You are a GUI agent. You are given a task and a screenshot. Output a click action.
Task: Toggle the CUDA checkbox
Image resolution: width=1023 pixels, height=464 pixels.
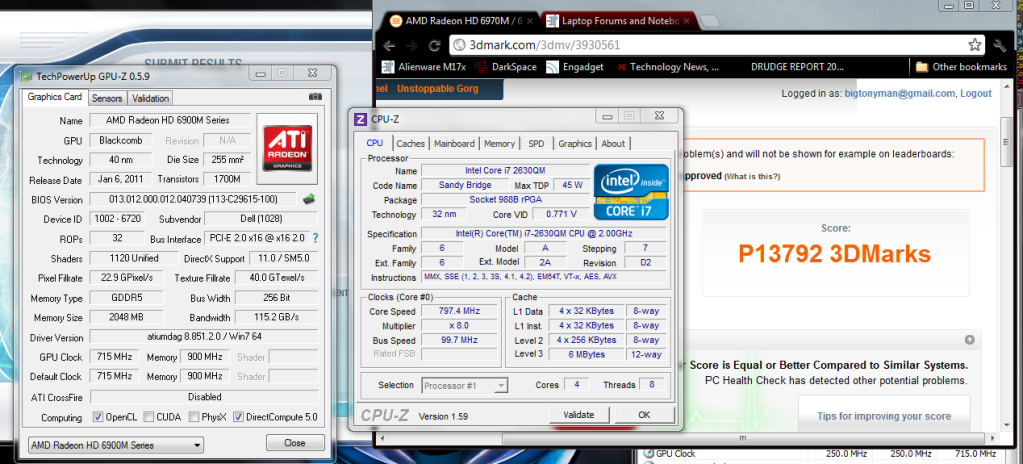[x=149, y=417]
